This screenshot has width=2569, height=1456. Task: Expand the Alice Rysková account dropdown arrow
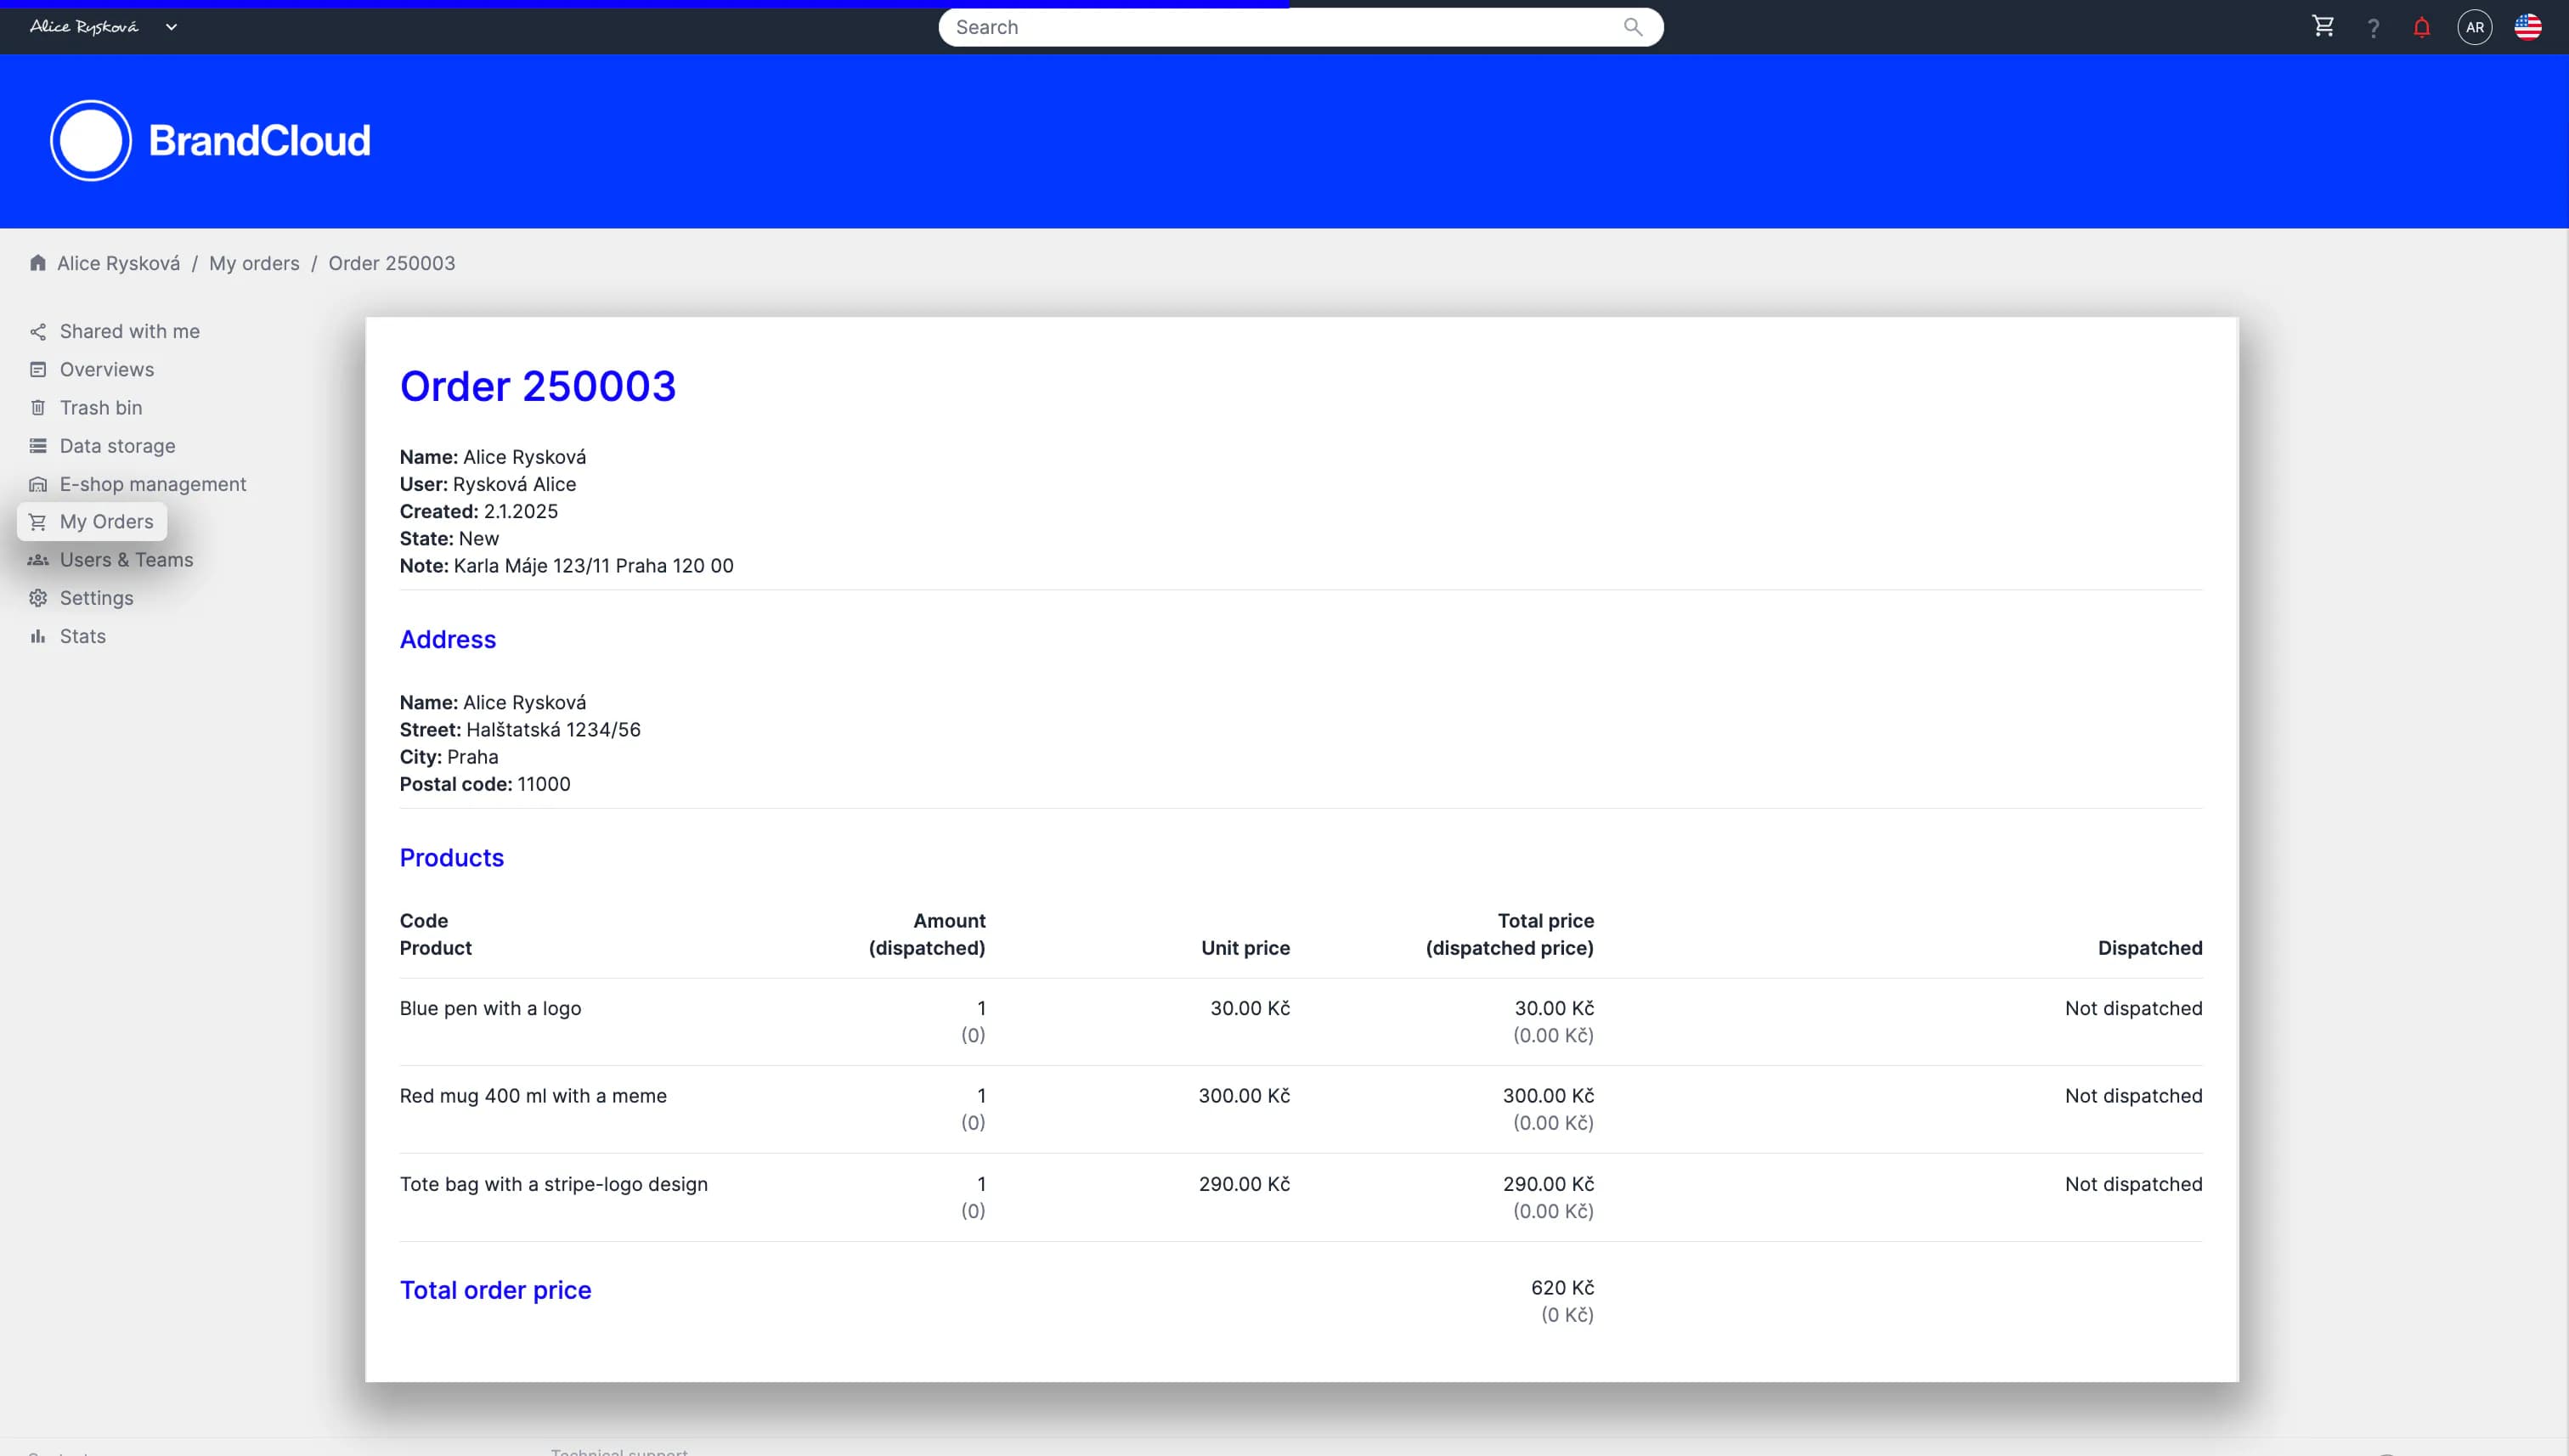[171, 27]
